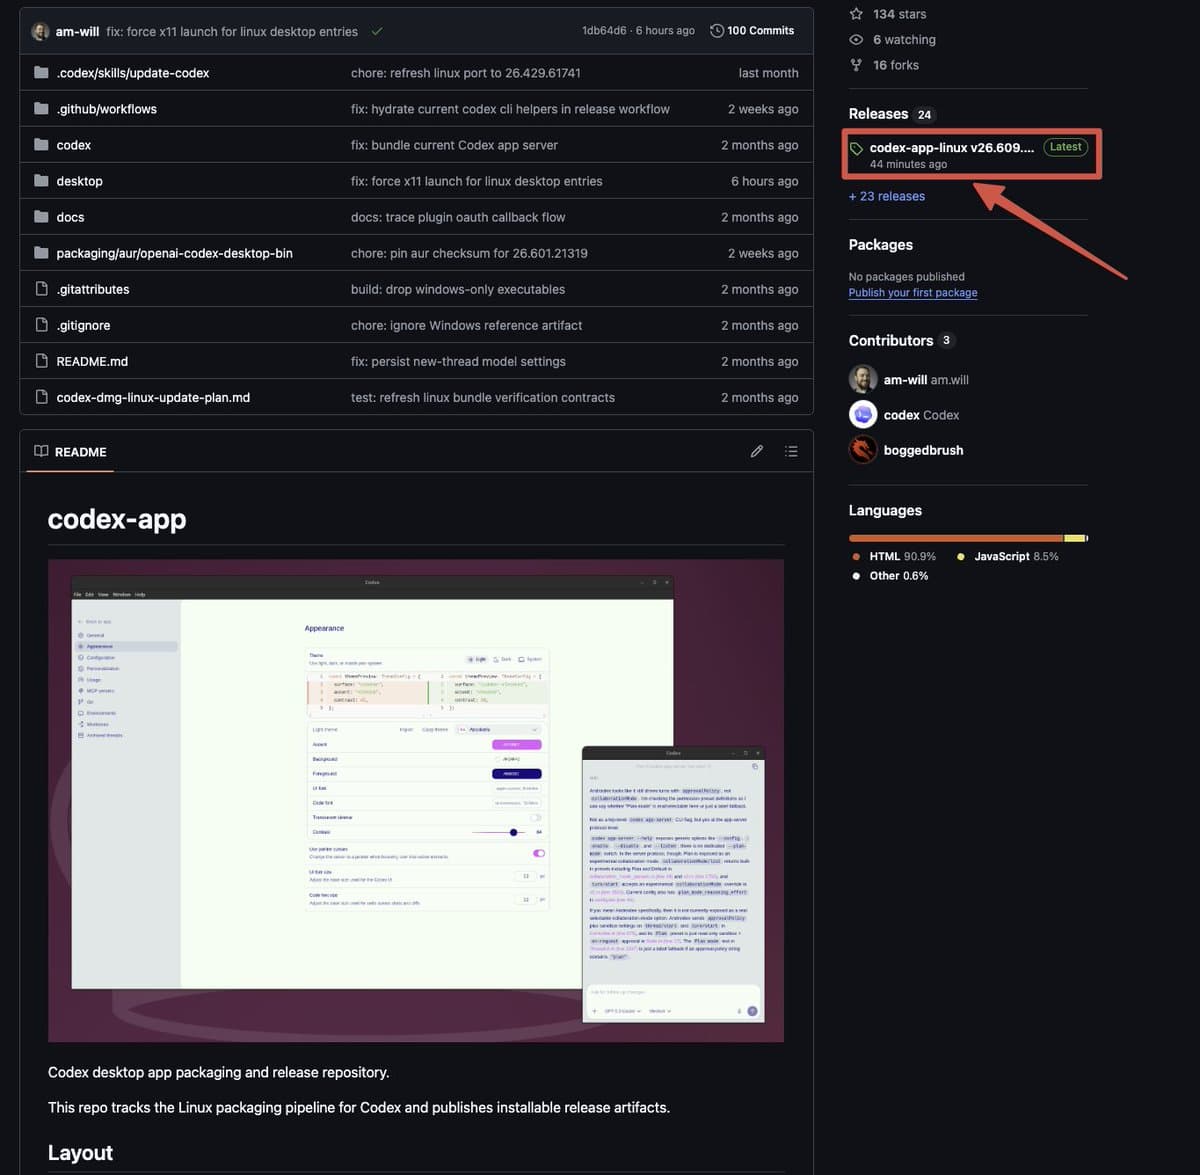Open the codex folder

(x=73, y=145)
